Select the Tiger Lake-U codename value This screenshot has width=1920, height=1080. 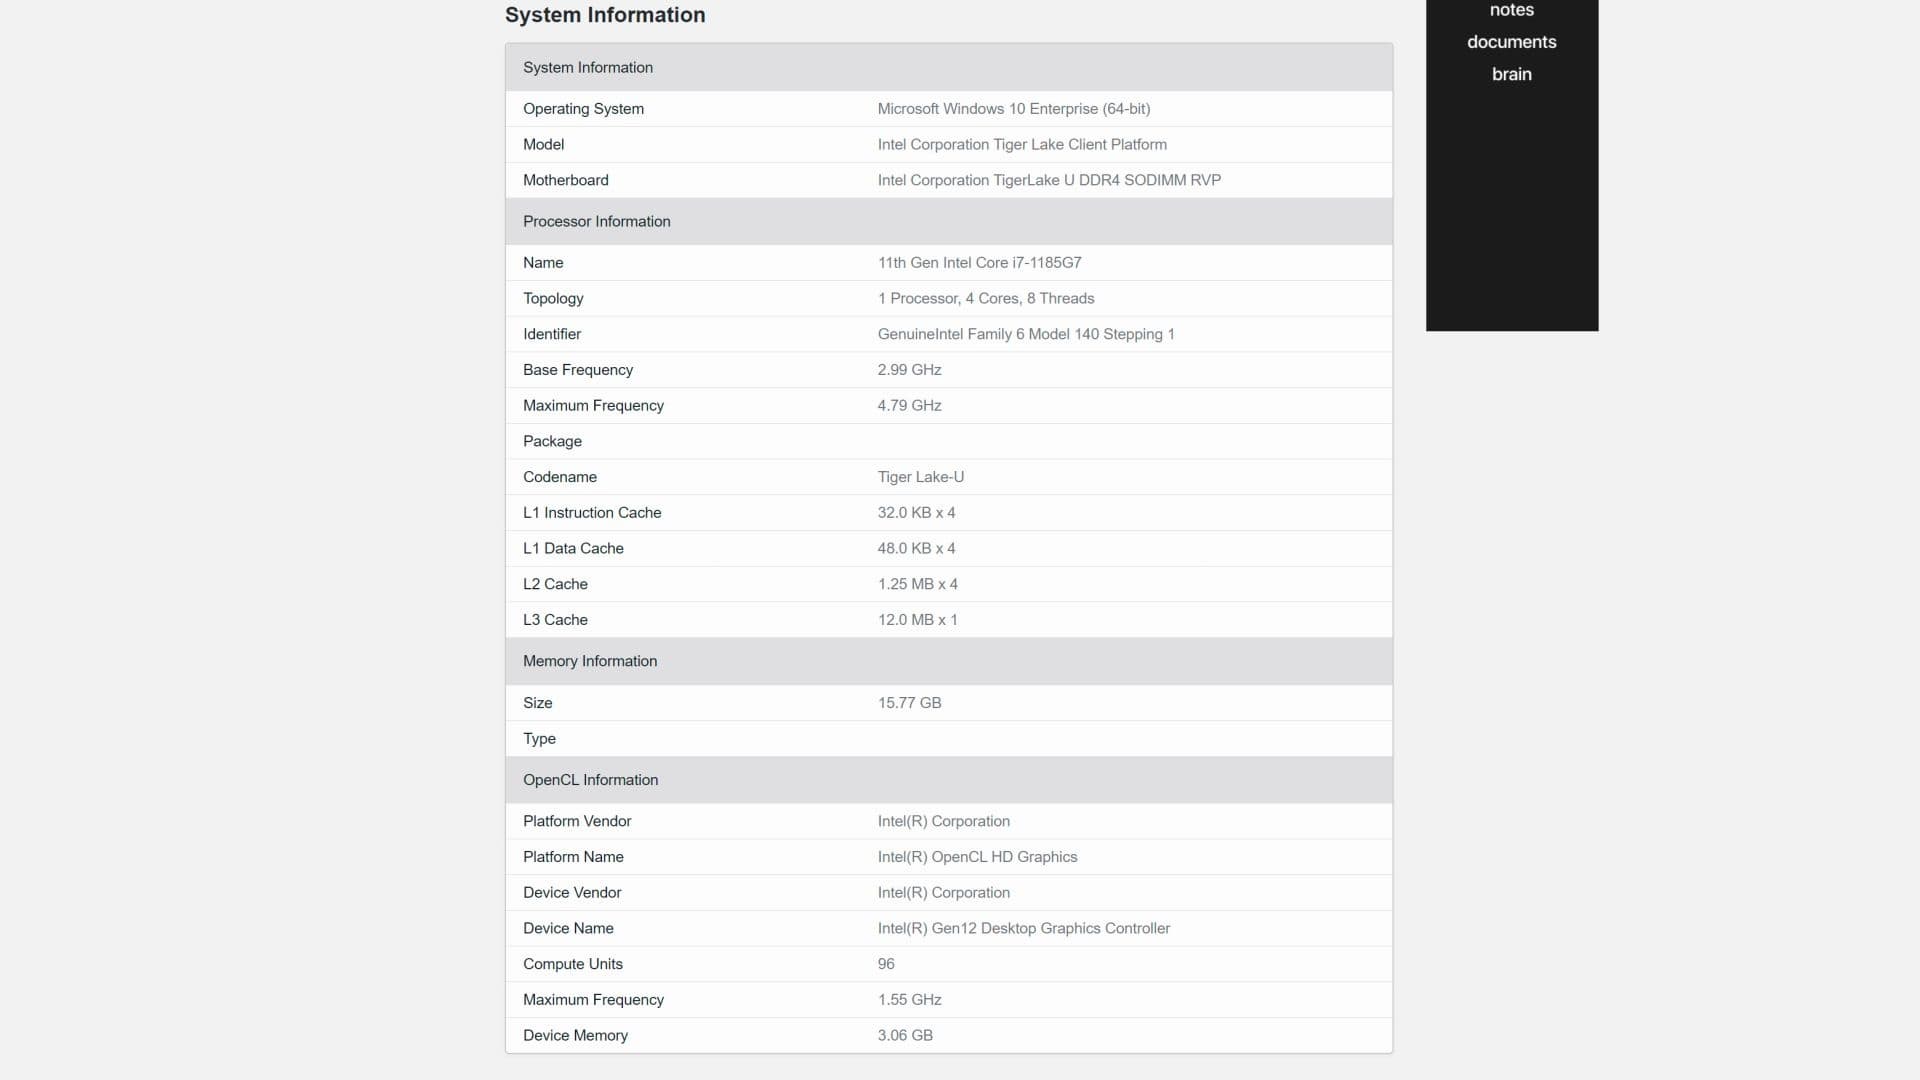(x=920, y=477)
